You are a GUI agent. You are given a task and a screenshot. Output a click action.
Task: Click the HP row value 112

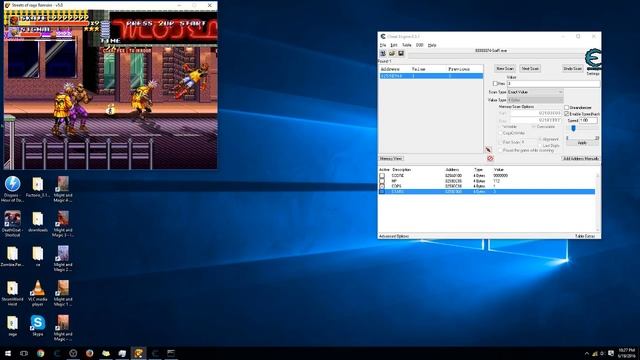[x=496, y=181]
